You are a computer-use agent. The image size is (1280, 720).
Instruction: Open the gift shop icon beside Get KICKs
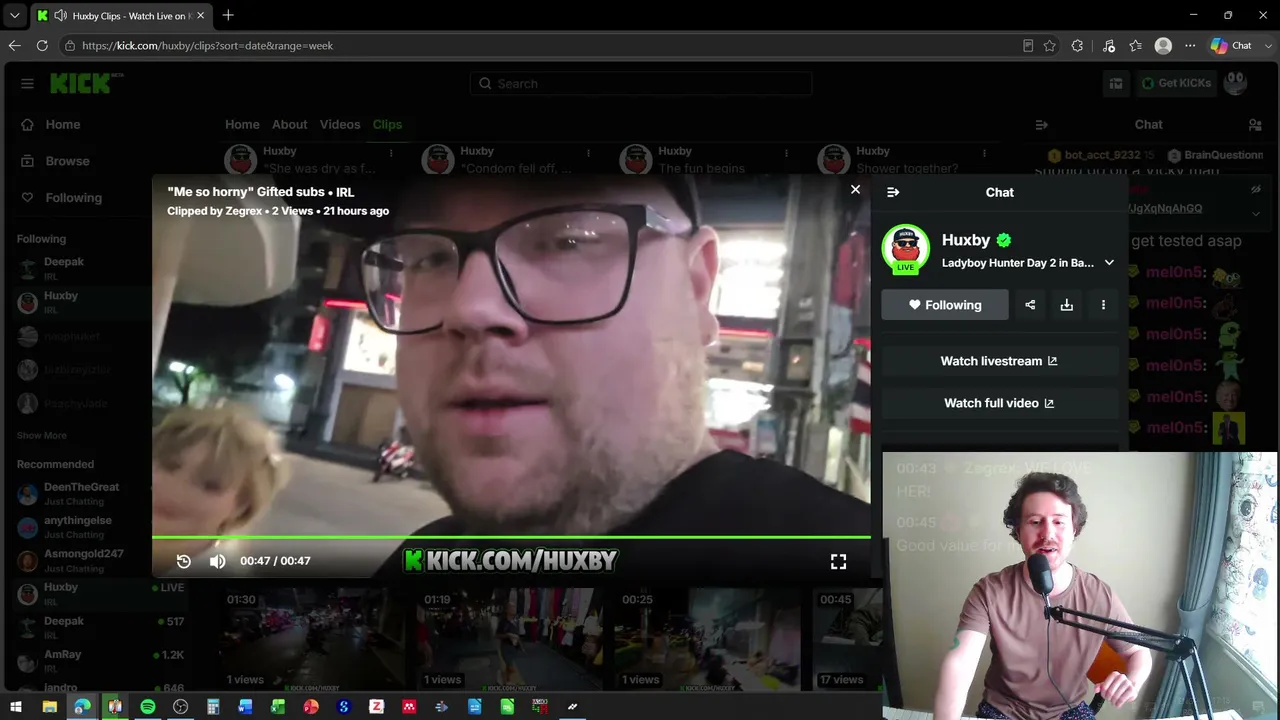1115,83
